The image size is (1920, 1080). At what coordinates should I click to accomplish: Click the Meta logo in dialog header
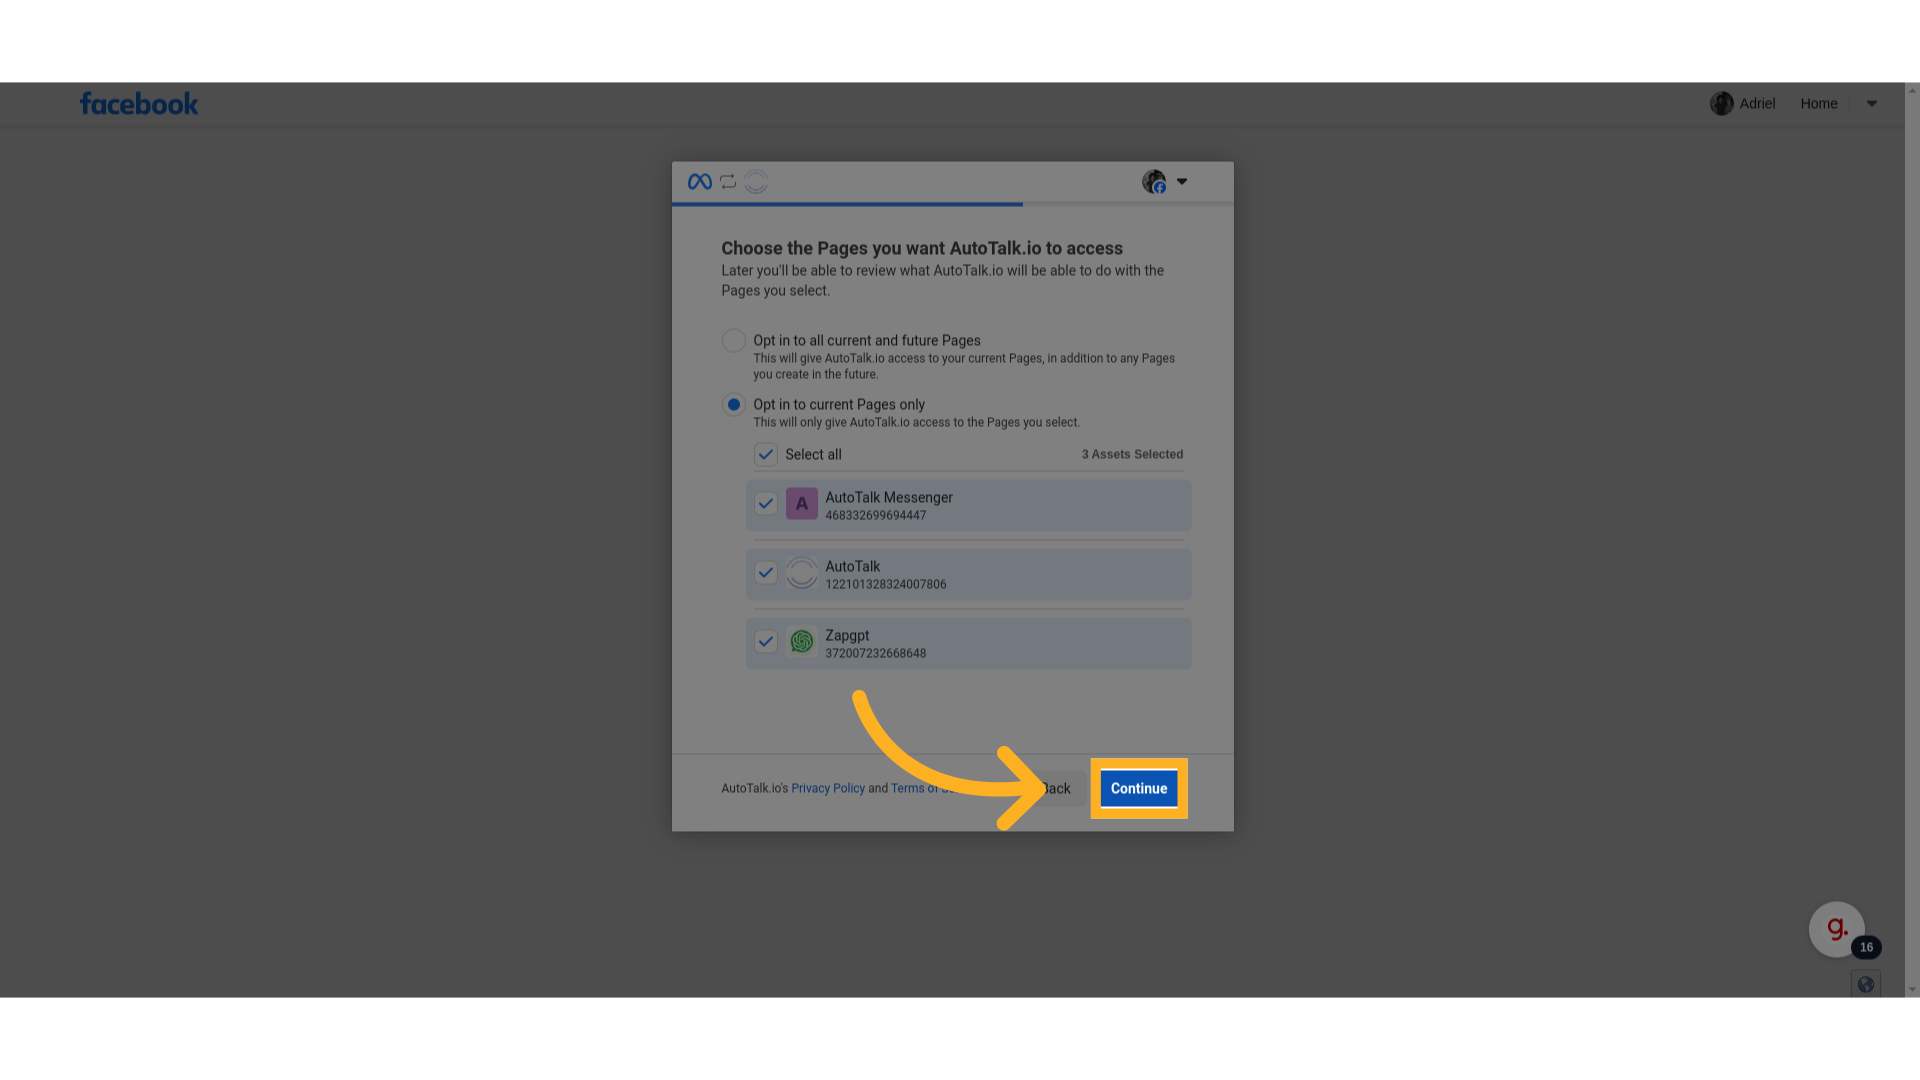pos(700,181)
